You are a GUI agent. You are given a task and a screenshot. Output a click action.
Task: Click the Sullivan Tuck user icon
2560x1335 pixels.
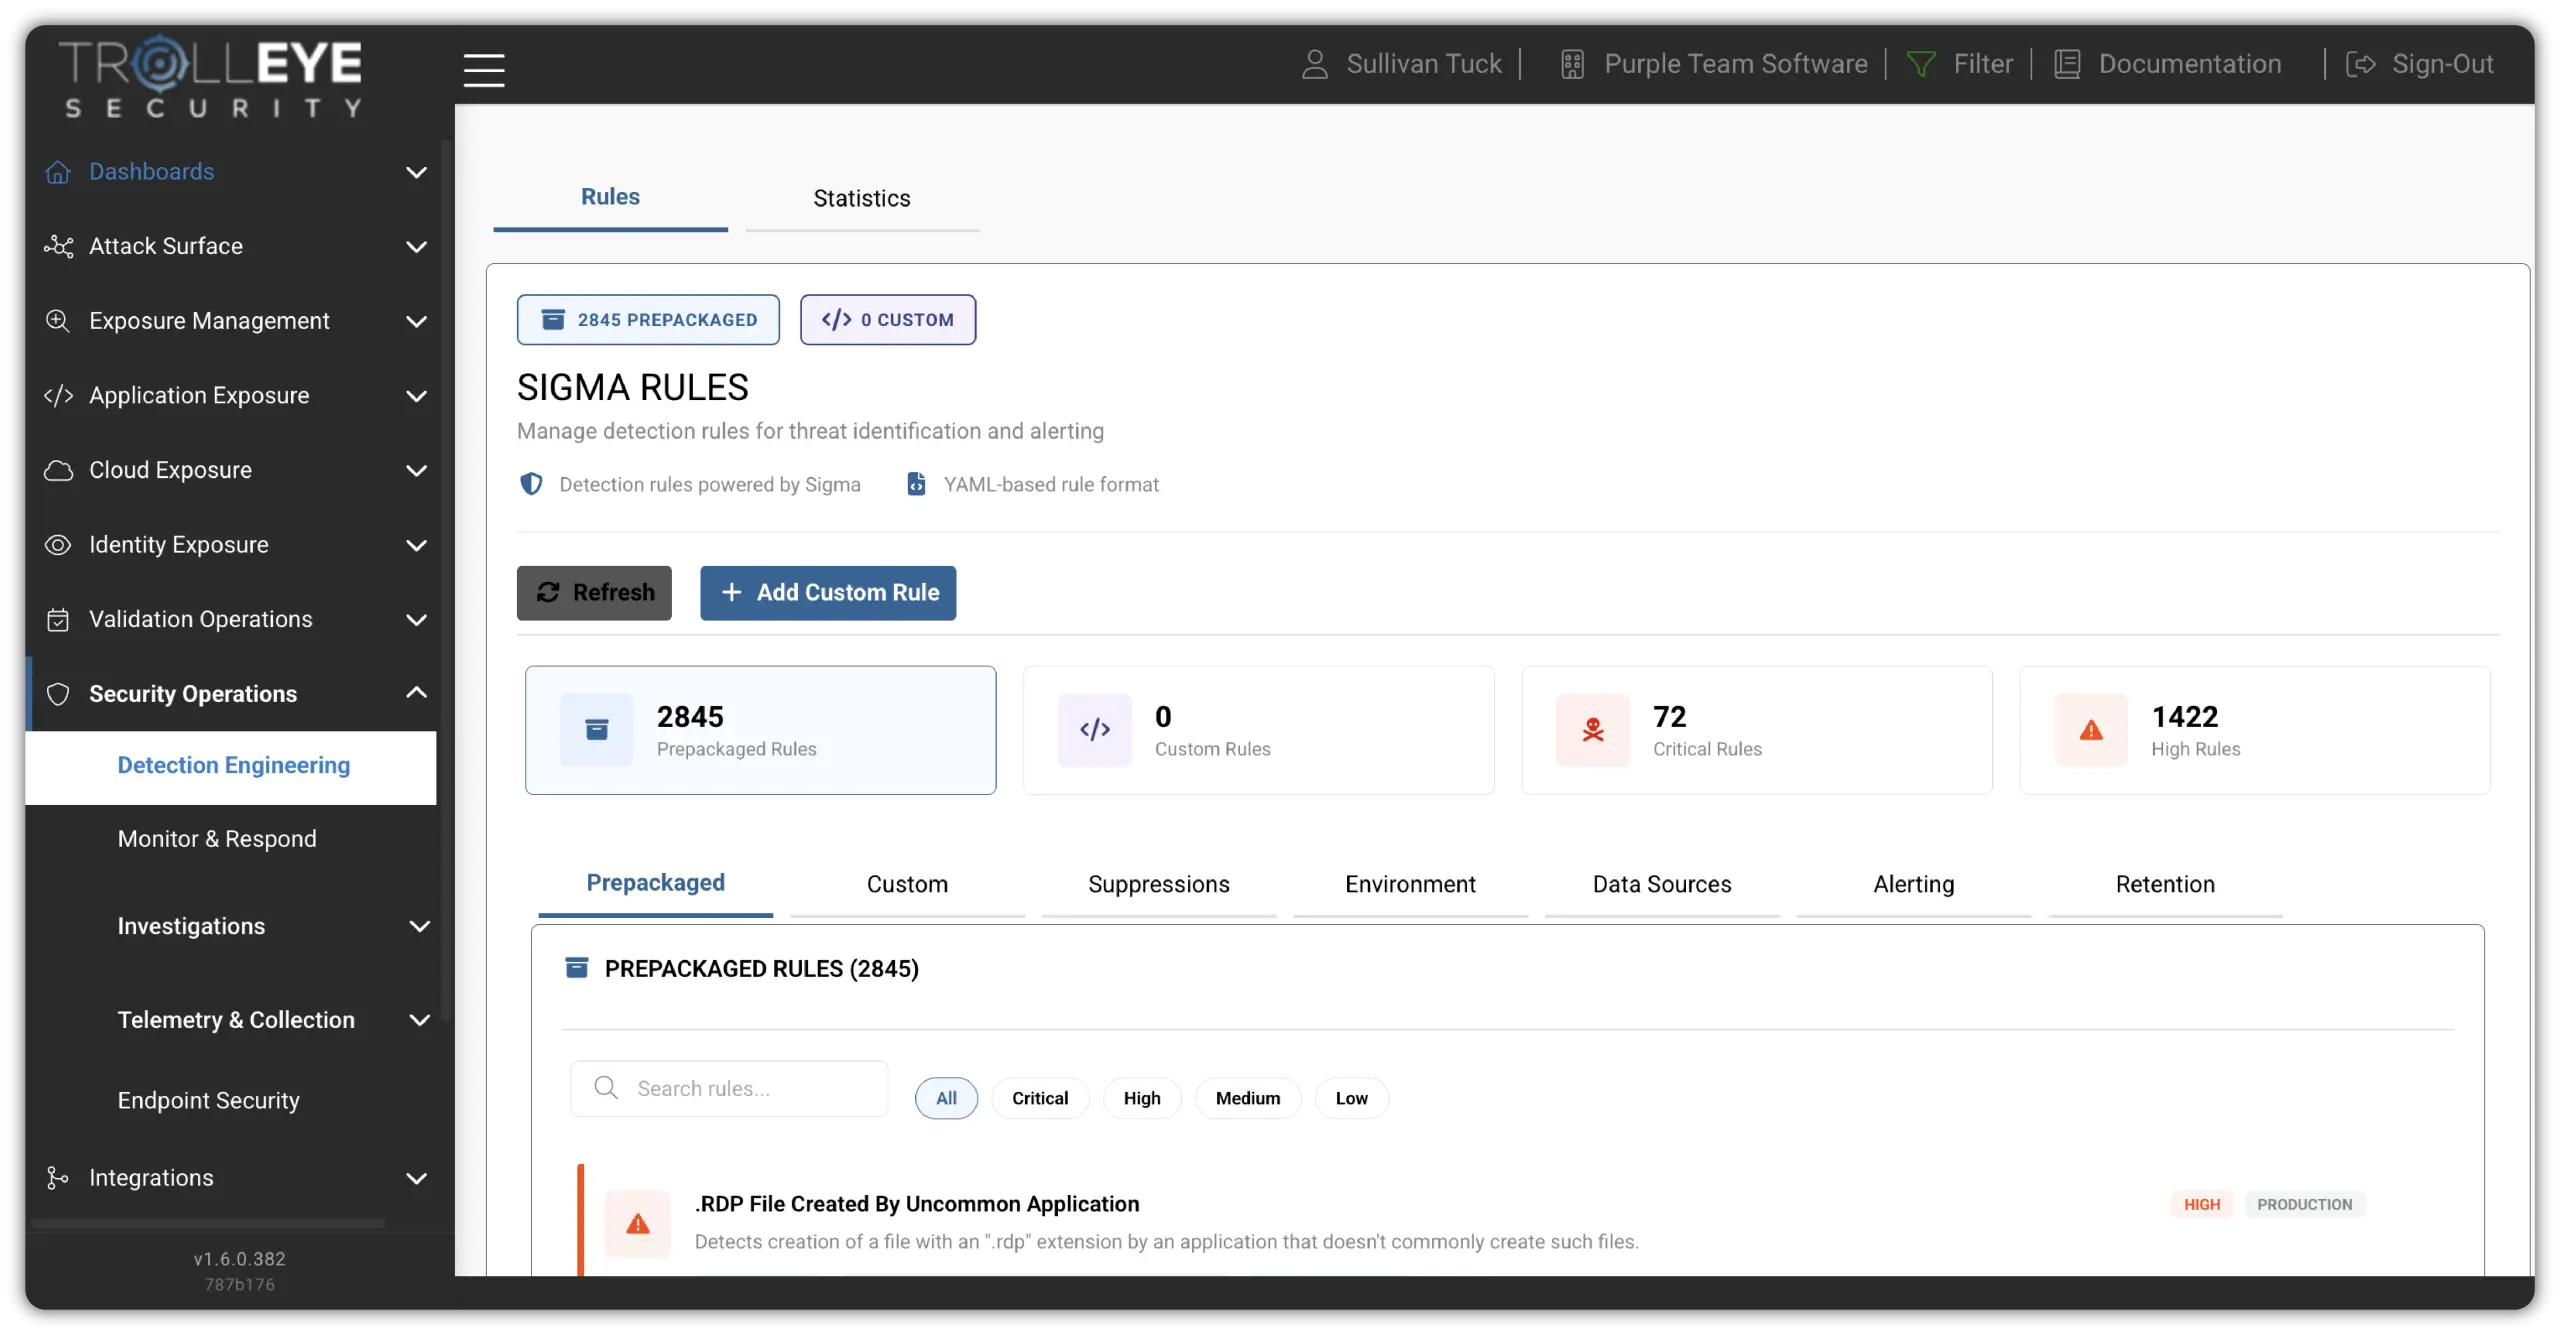click(x=1315, y=64)
